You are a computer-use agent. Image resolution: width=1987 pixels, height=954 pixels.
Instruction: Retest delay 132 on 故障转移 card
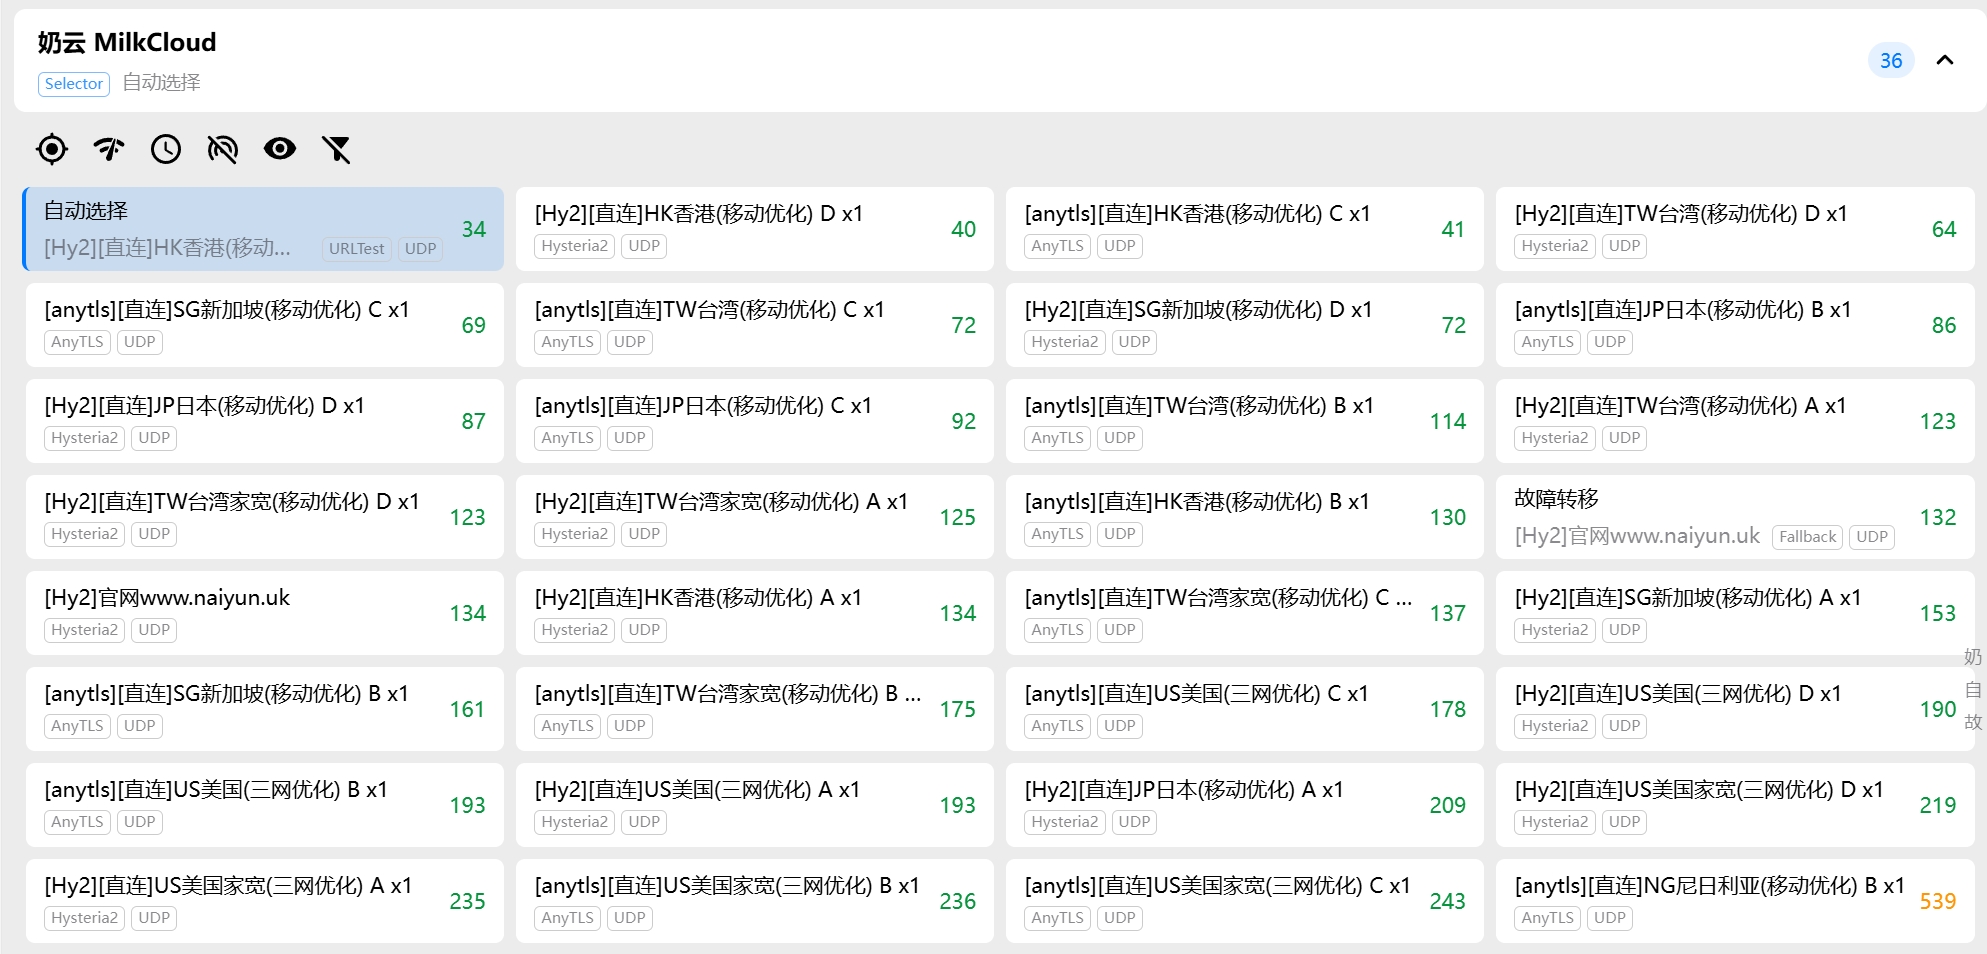tap(1938, 517)
